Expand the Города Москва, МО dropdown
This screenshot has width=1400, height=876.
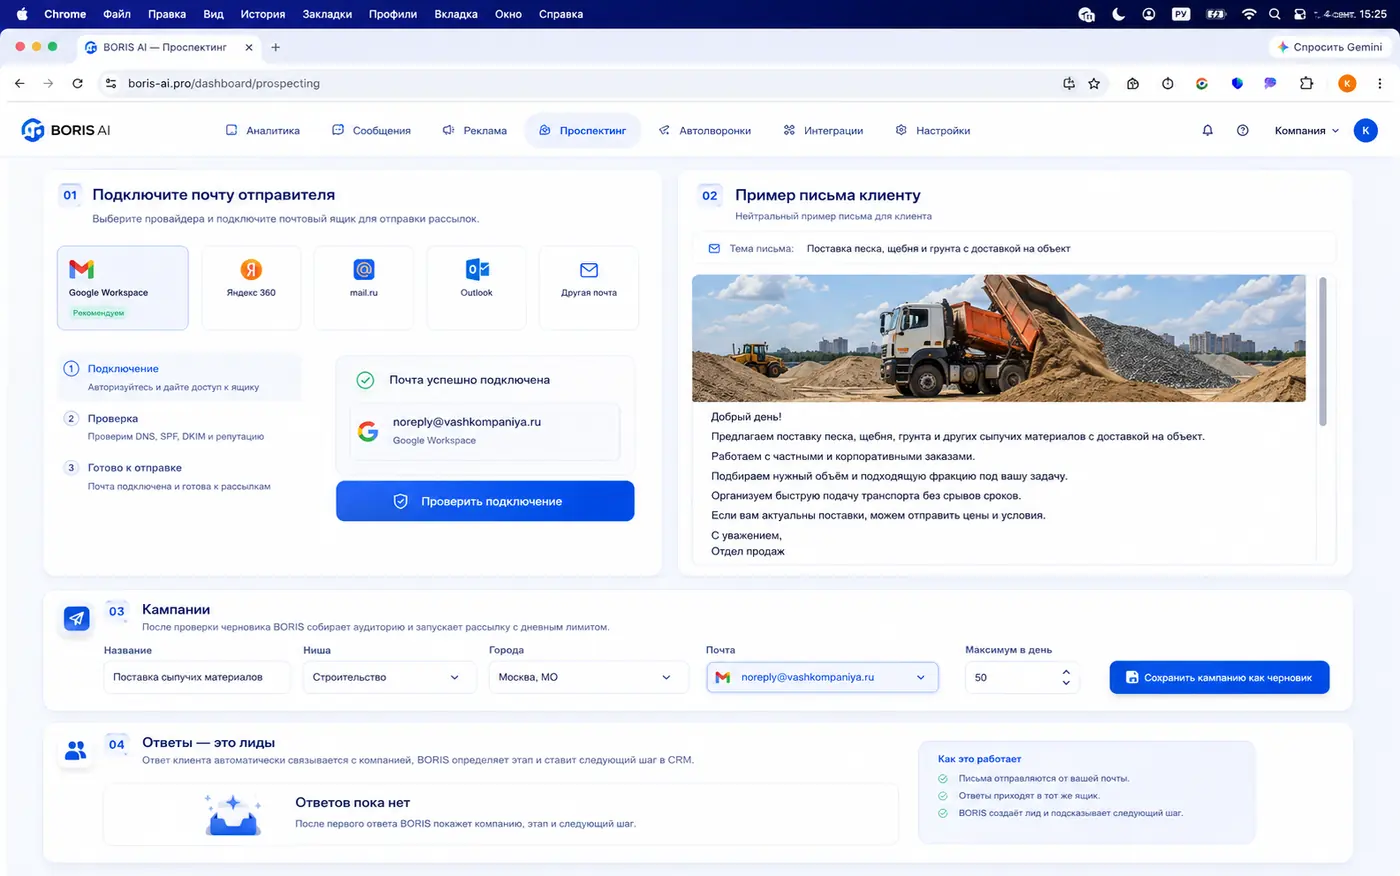[589, 677]
